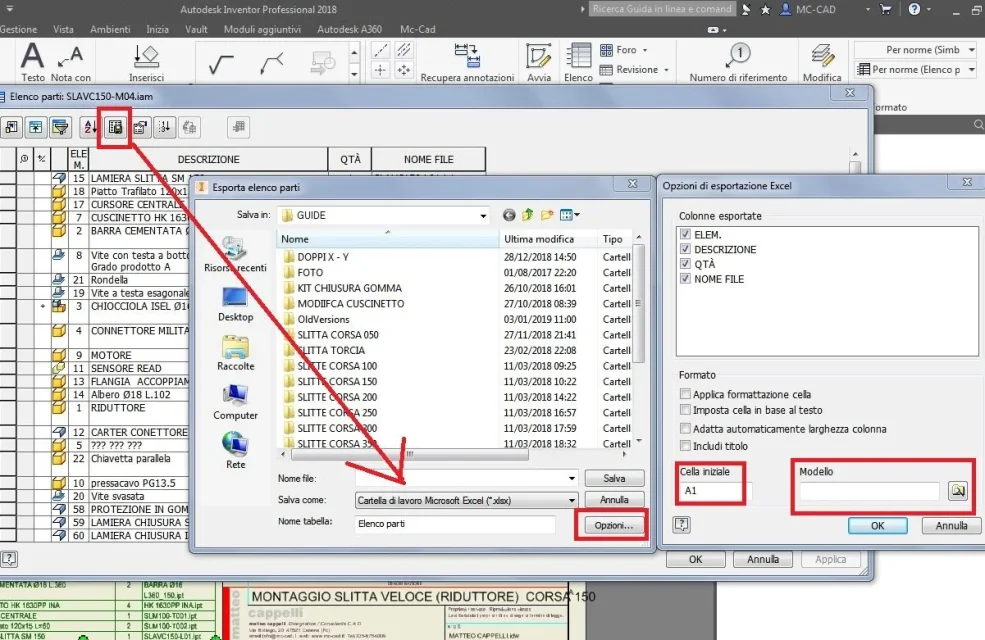Viewport: 985px width, 640px height.
Task: Expand the Foro dropdown arrow in ribbon
Action: [645, 50]
